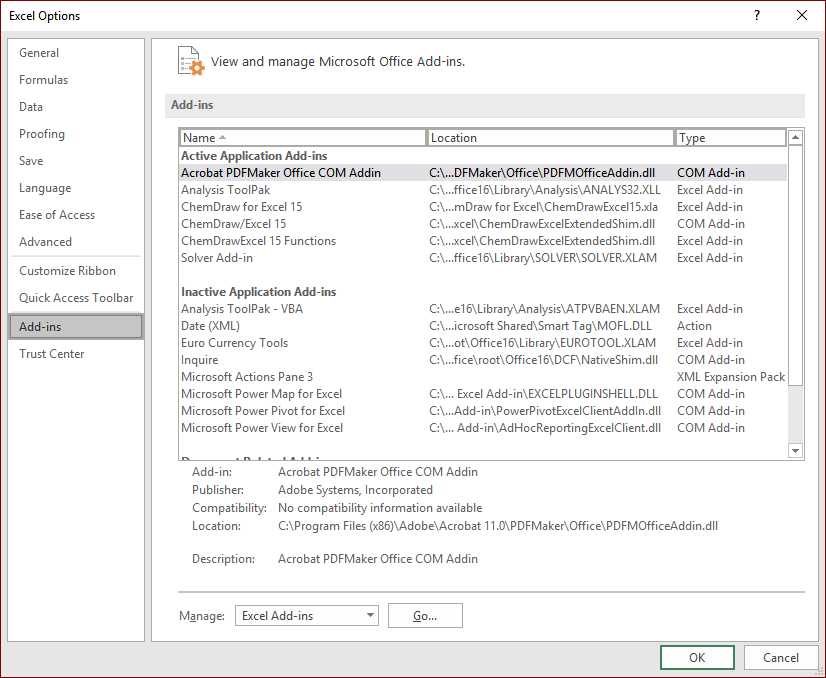Sort add-ins by the Name column
The height and width of the screenshot is (678, 826).
point(302,137)
